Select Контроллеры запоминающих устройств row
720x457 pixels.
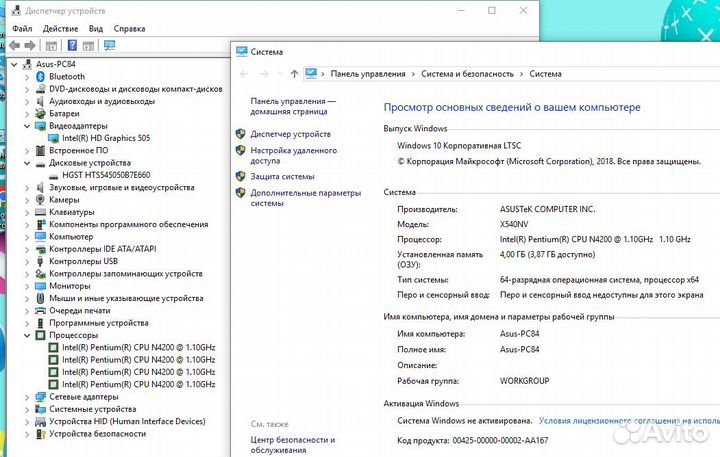126,274
